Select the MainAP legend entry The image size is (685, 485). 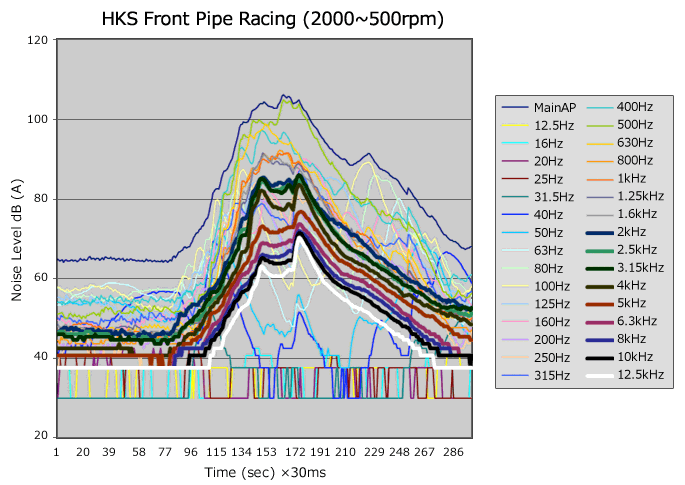click(x=539, y=107)
